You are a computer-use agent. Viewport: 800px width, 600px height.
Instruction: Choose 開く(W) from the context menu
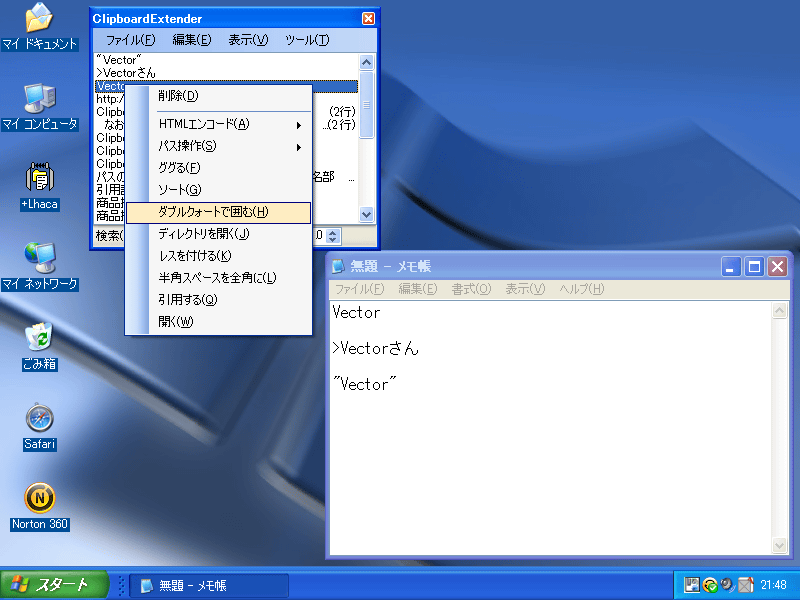click(218, 322)
